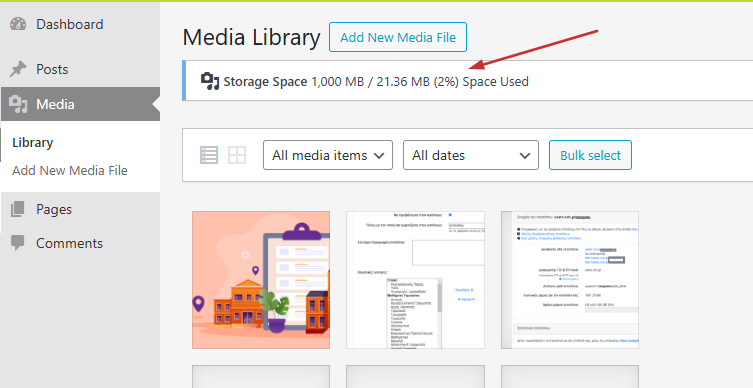Screen dimensions: 753x388
Task: Click the Pages stacked-sheets icon
Action: coord(18,209)
